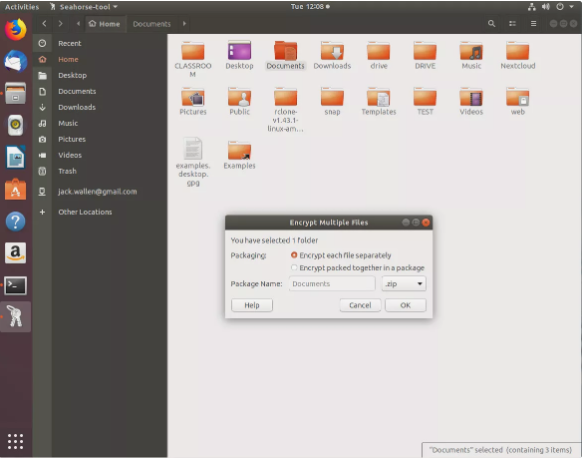Viewport: 583px width, 459px height.
Task: Launch Firefox from the dock
Action: pos(15,29)
